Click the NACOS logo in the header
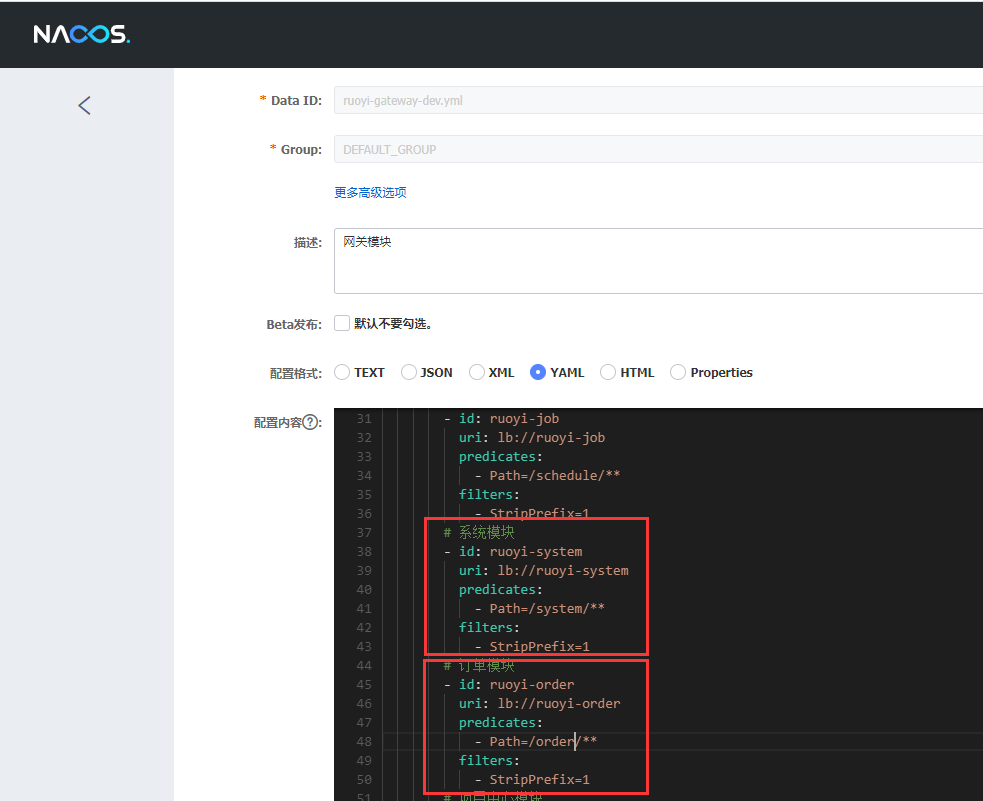983x801 pixels. pos(81,34)
